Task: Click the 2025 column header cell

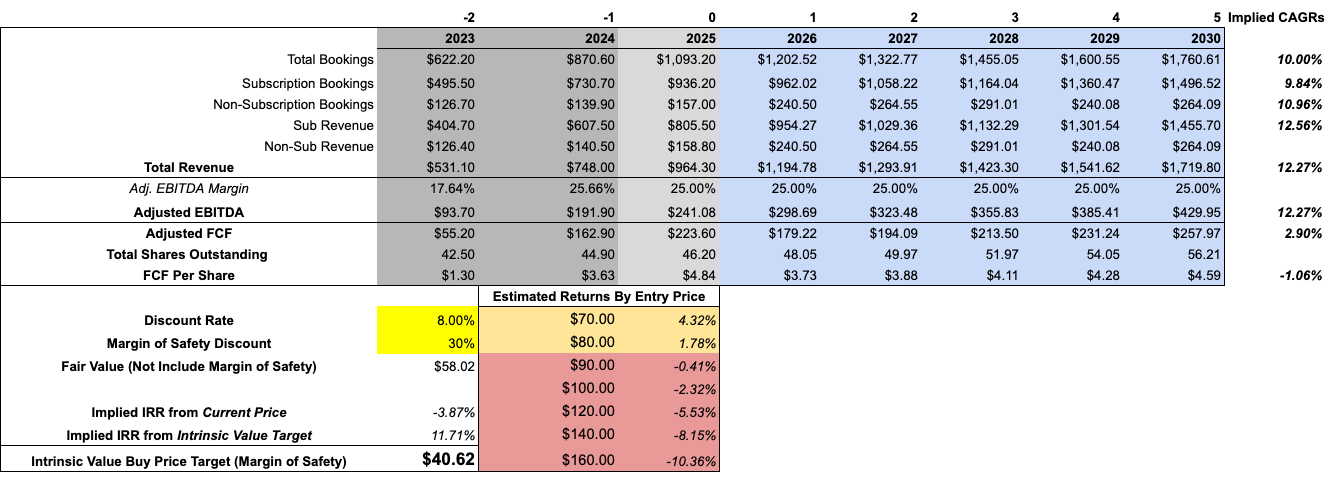Action: [x=670, y=39]
